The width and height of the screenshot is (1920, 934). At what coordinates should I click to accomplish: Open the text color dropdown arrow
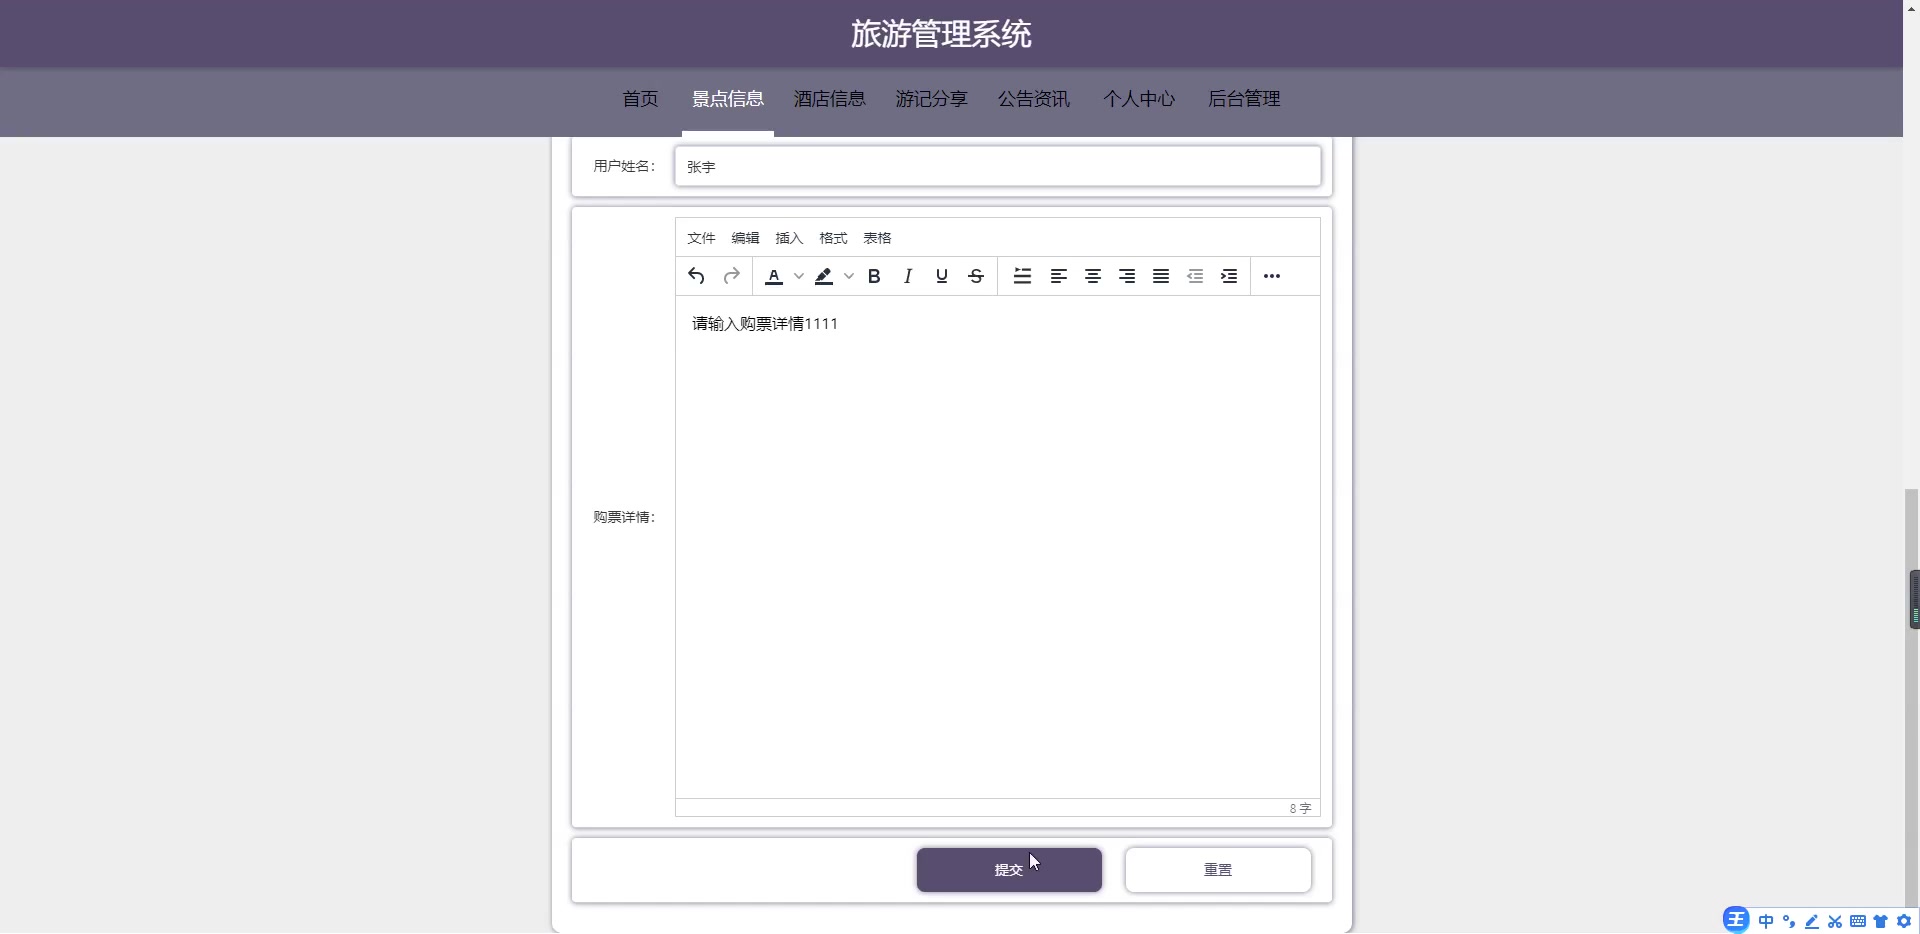pyautogui.click(x=797, y=276)
